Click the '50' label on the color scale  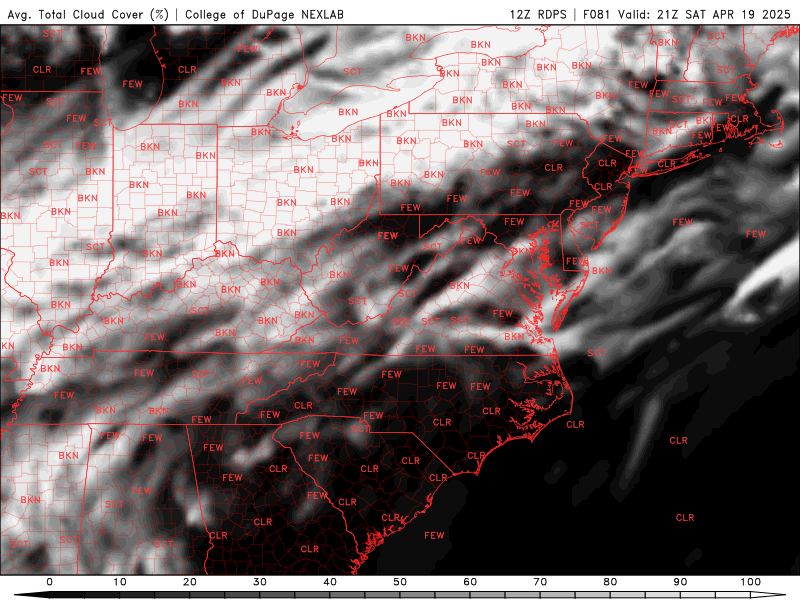[x=400, y=582]
